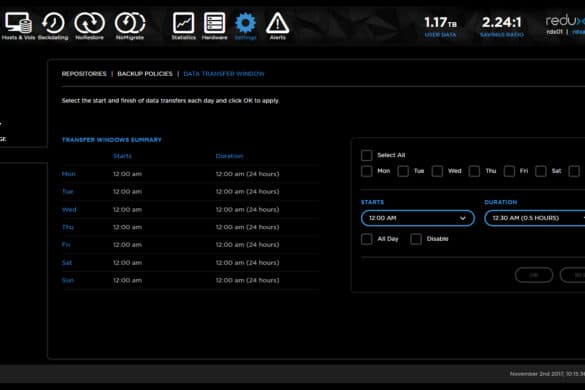Switch to the Repositories tab
585x390 pixels.
click(84, 74)
